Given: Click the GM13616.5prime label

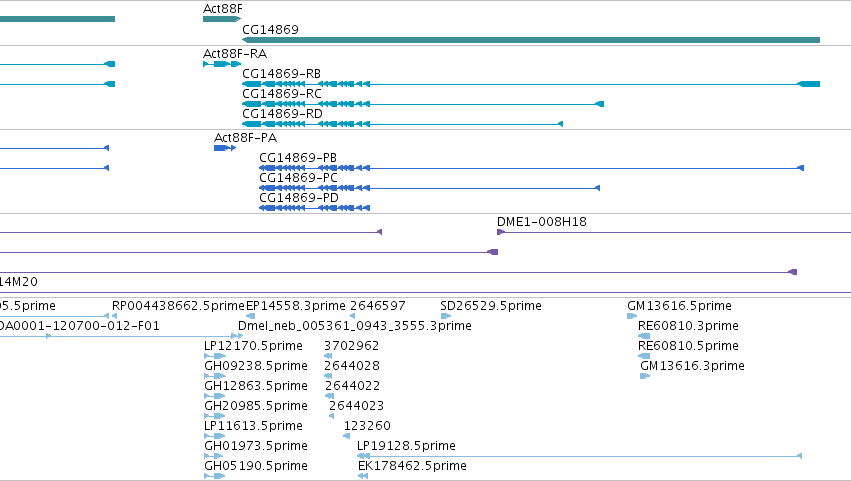Looking at the screenshot, I should tap(679, 306).
